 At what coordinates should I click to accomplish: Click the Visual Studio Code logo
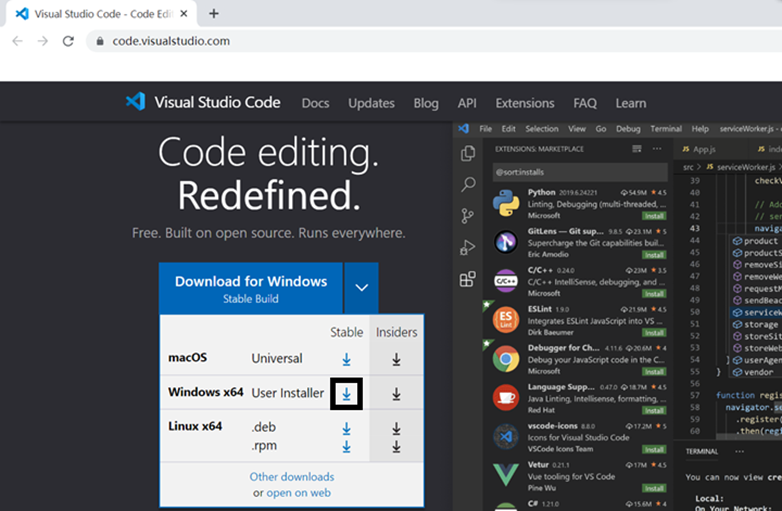(135, 102)
